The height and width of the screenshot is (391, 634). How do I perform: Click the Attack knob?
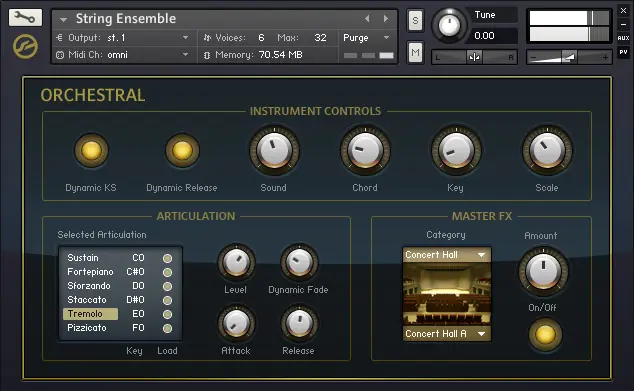(x=237, y=323)
